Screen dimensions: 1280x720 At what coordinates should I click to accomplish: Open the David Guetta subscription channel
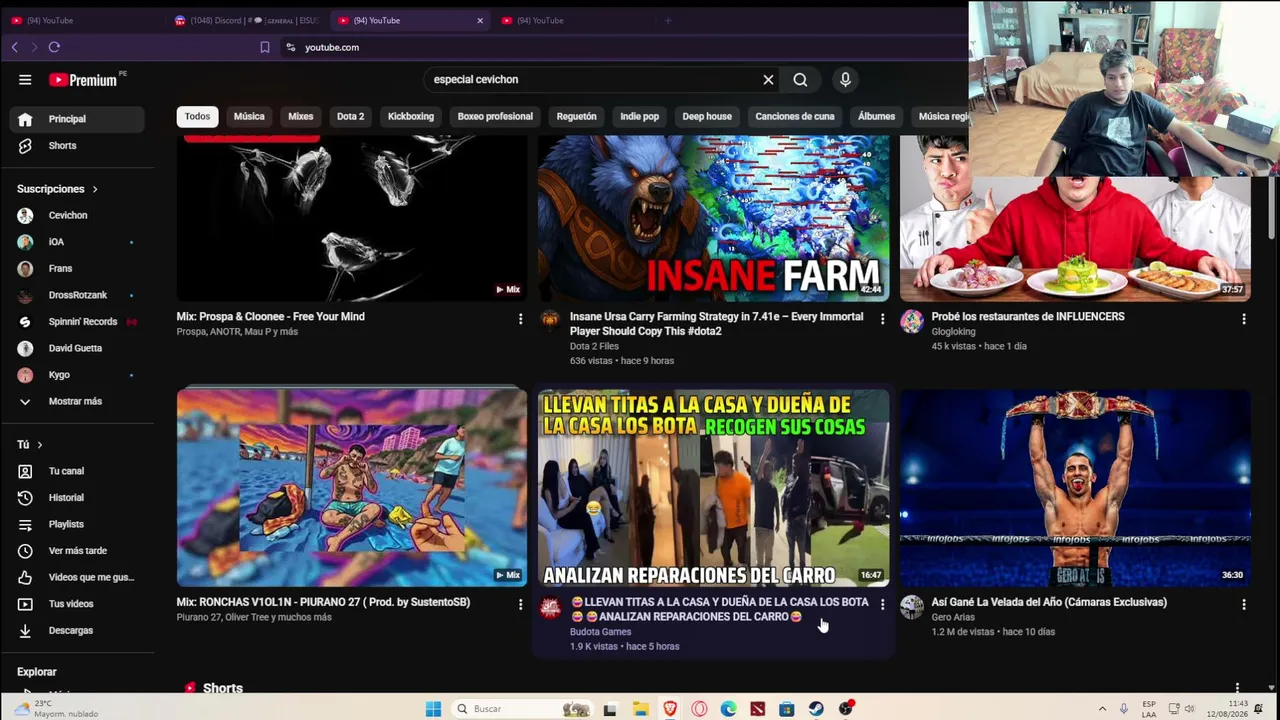[x=78, y=348]
